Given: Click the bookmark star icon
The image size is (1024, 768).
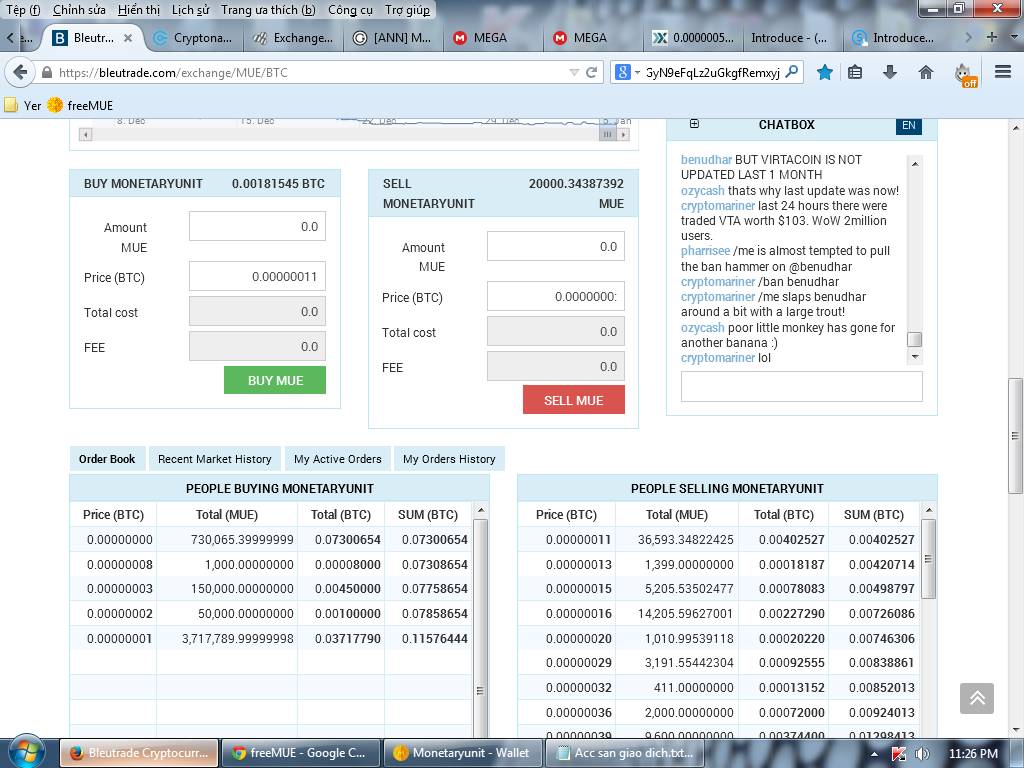Looking at the screenshot, I should point(824,72).
